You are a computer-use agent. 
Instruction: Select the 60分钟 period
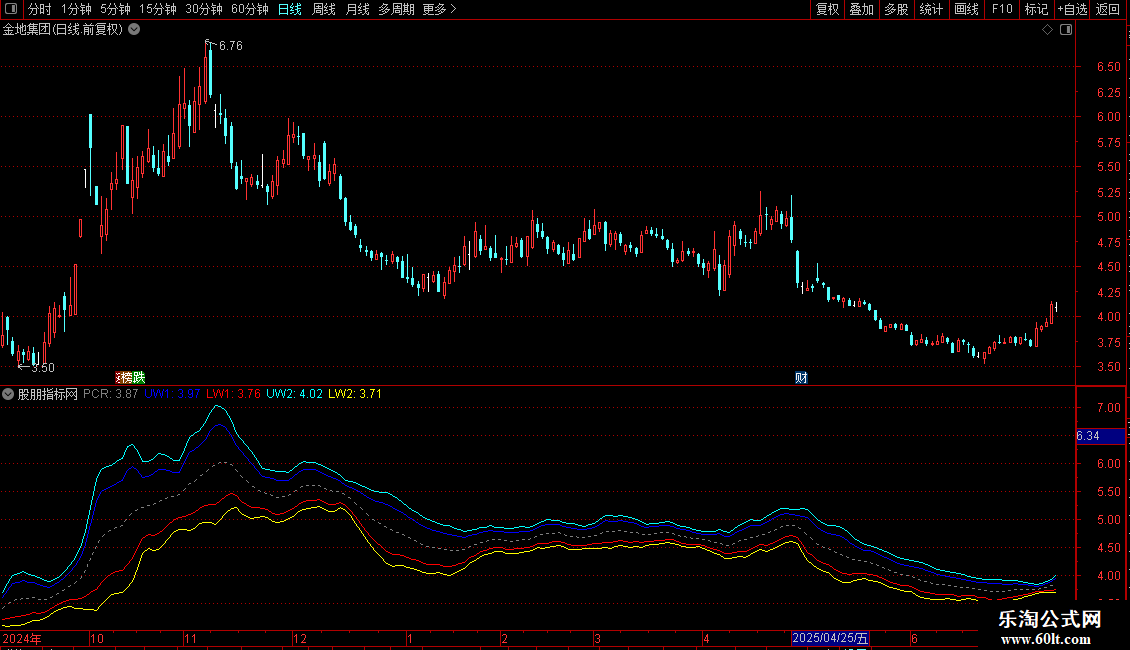click(249, 9)
